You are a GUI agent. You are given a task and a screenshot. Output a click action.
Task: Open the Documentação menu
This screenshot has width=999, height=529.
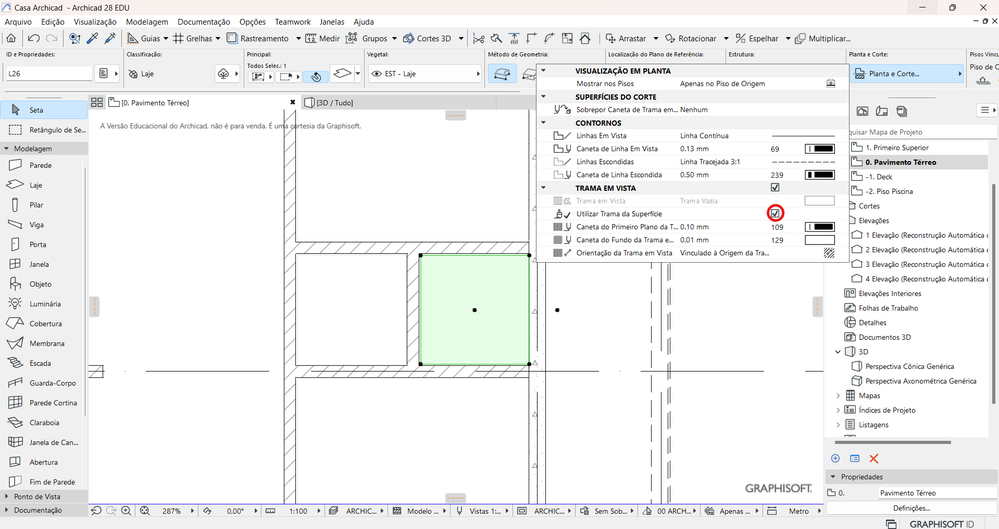point(203,21)
